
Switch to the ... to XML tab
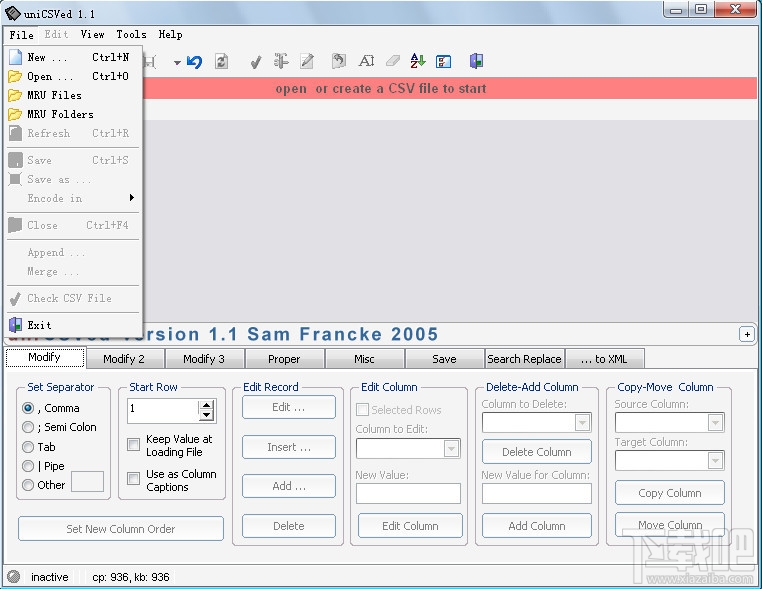[604, 359]
